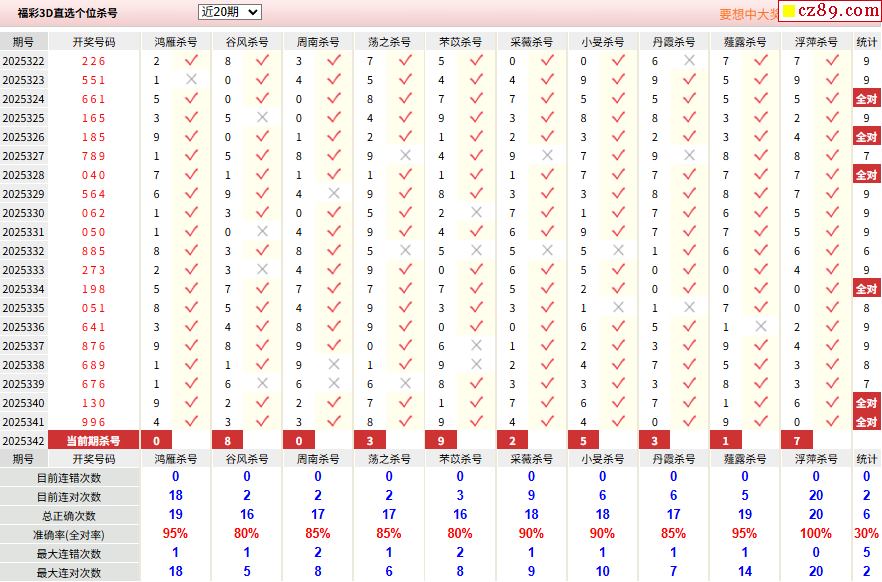Click the red check for 薤露杀号 in row 2025340

760,402
